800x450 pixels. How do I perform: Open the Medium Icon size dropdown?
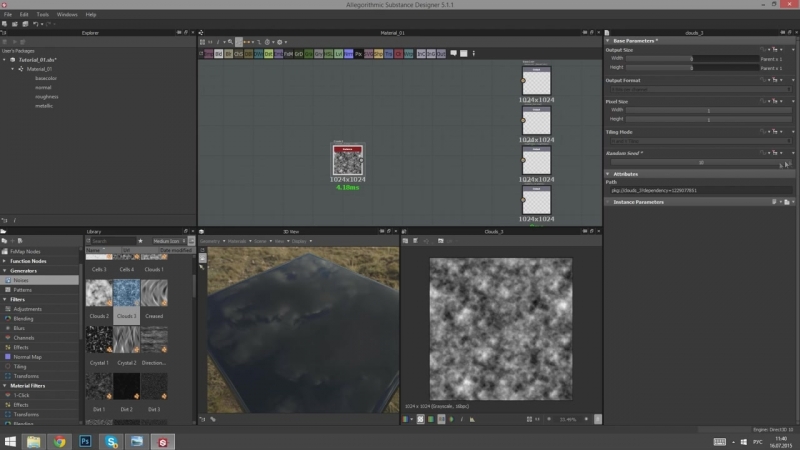pos(169,241)
